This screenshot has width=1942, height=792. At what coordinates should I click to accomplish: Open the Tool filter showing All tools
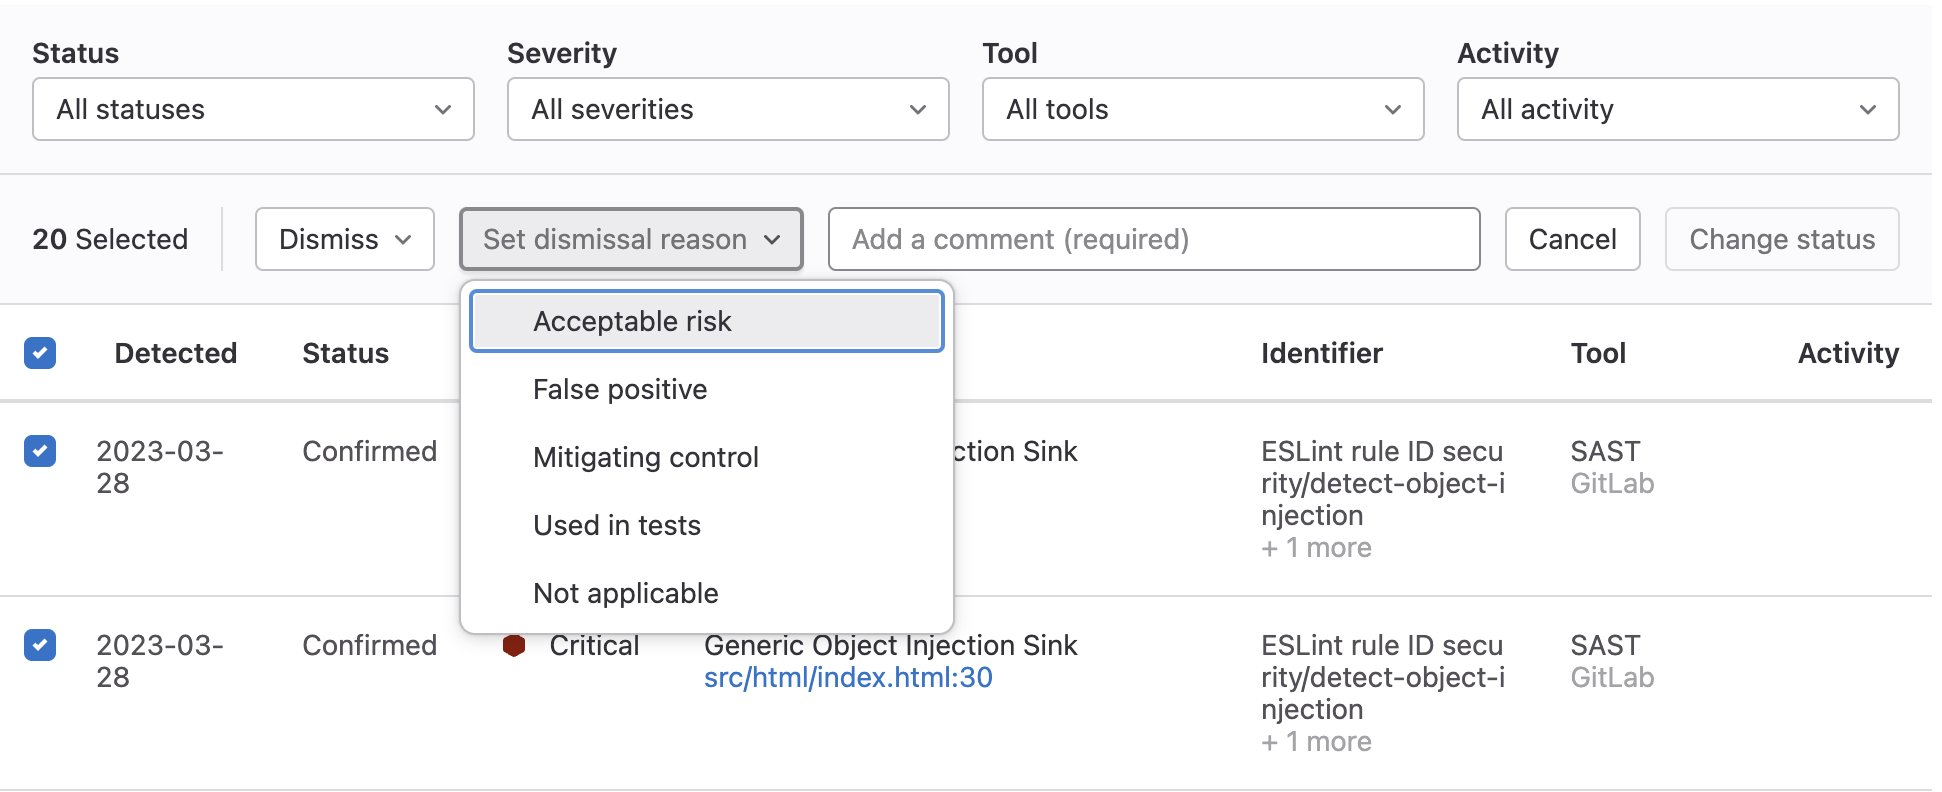[x=1202, y=109]
